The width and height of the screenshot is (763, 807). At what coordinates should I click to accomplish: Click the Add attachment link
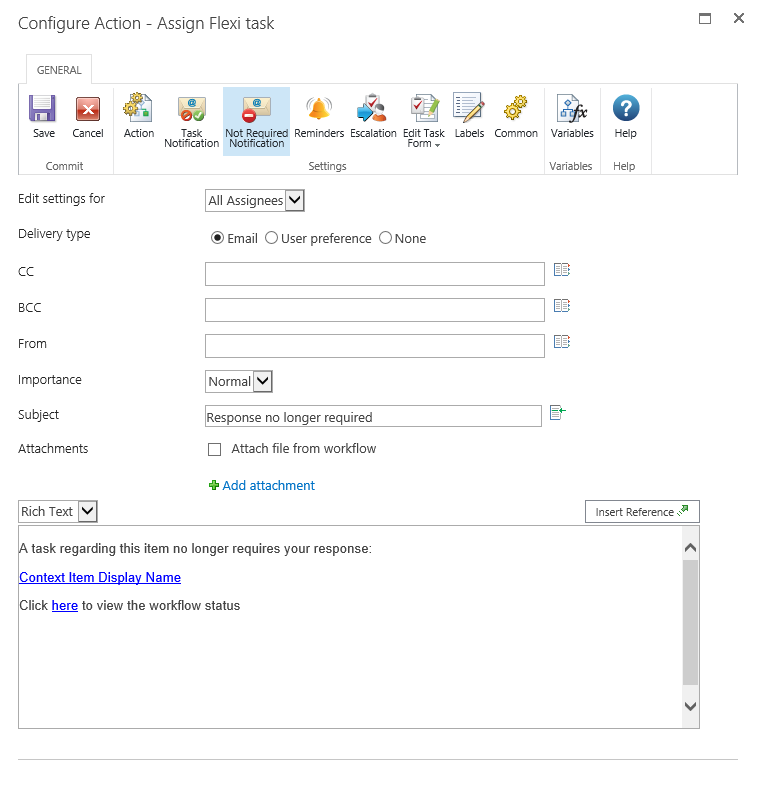tap(268, 486)
